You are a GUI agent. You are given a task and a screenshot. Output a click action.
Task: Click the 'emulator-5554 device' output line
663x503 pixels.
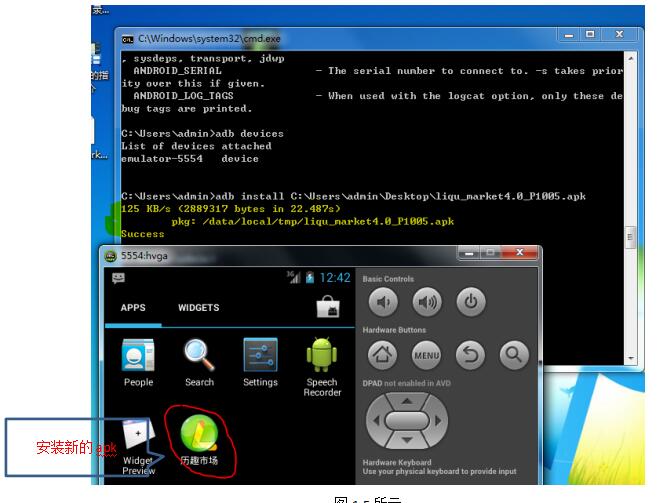(189, 159)
